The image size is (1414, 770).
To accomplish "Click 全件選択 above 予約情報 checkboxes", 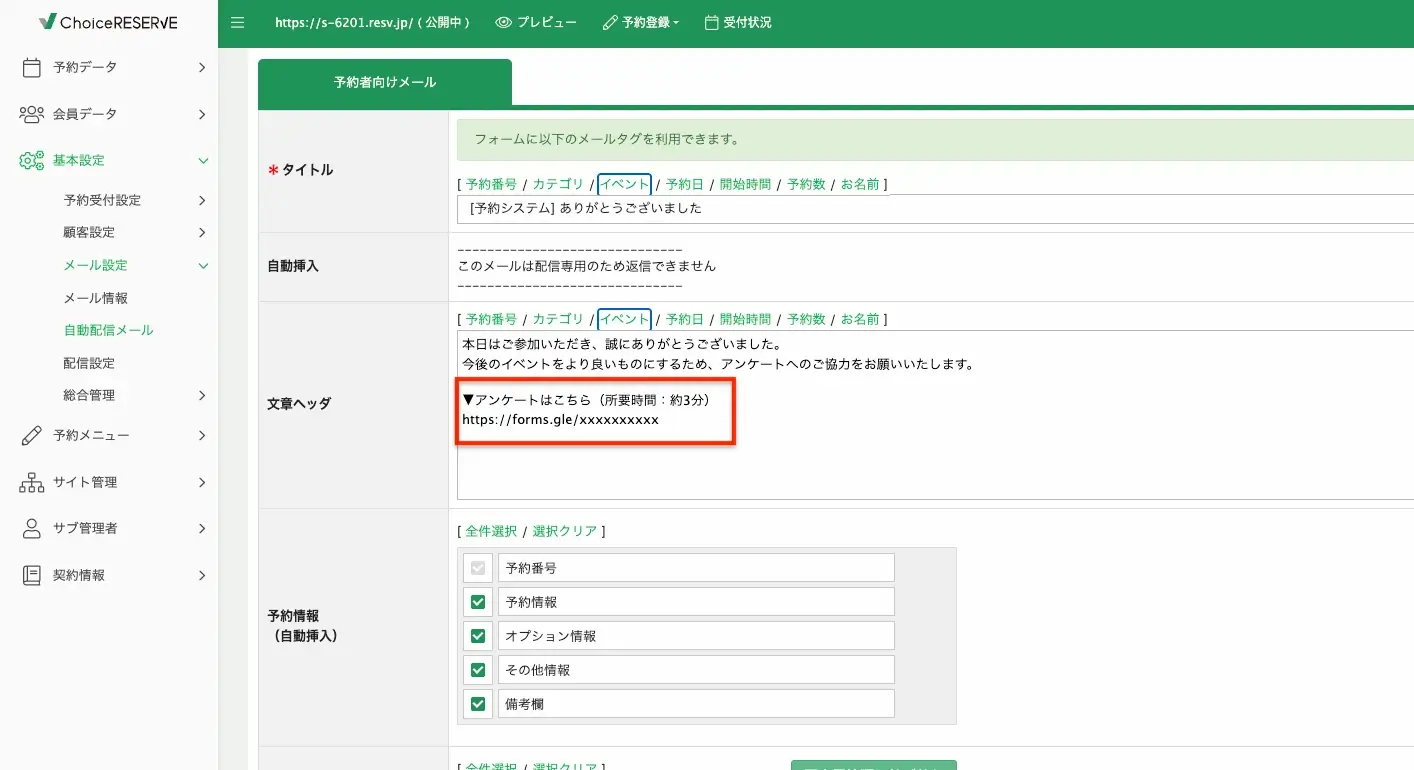I will tap(491, 531).
